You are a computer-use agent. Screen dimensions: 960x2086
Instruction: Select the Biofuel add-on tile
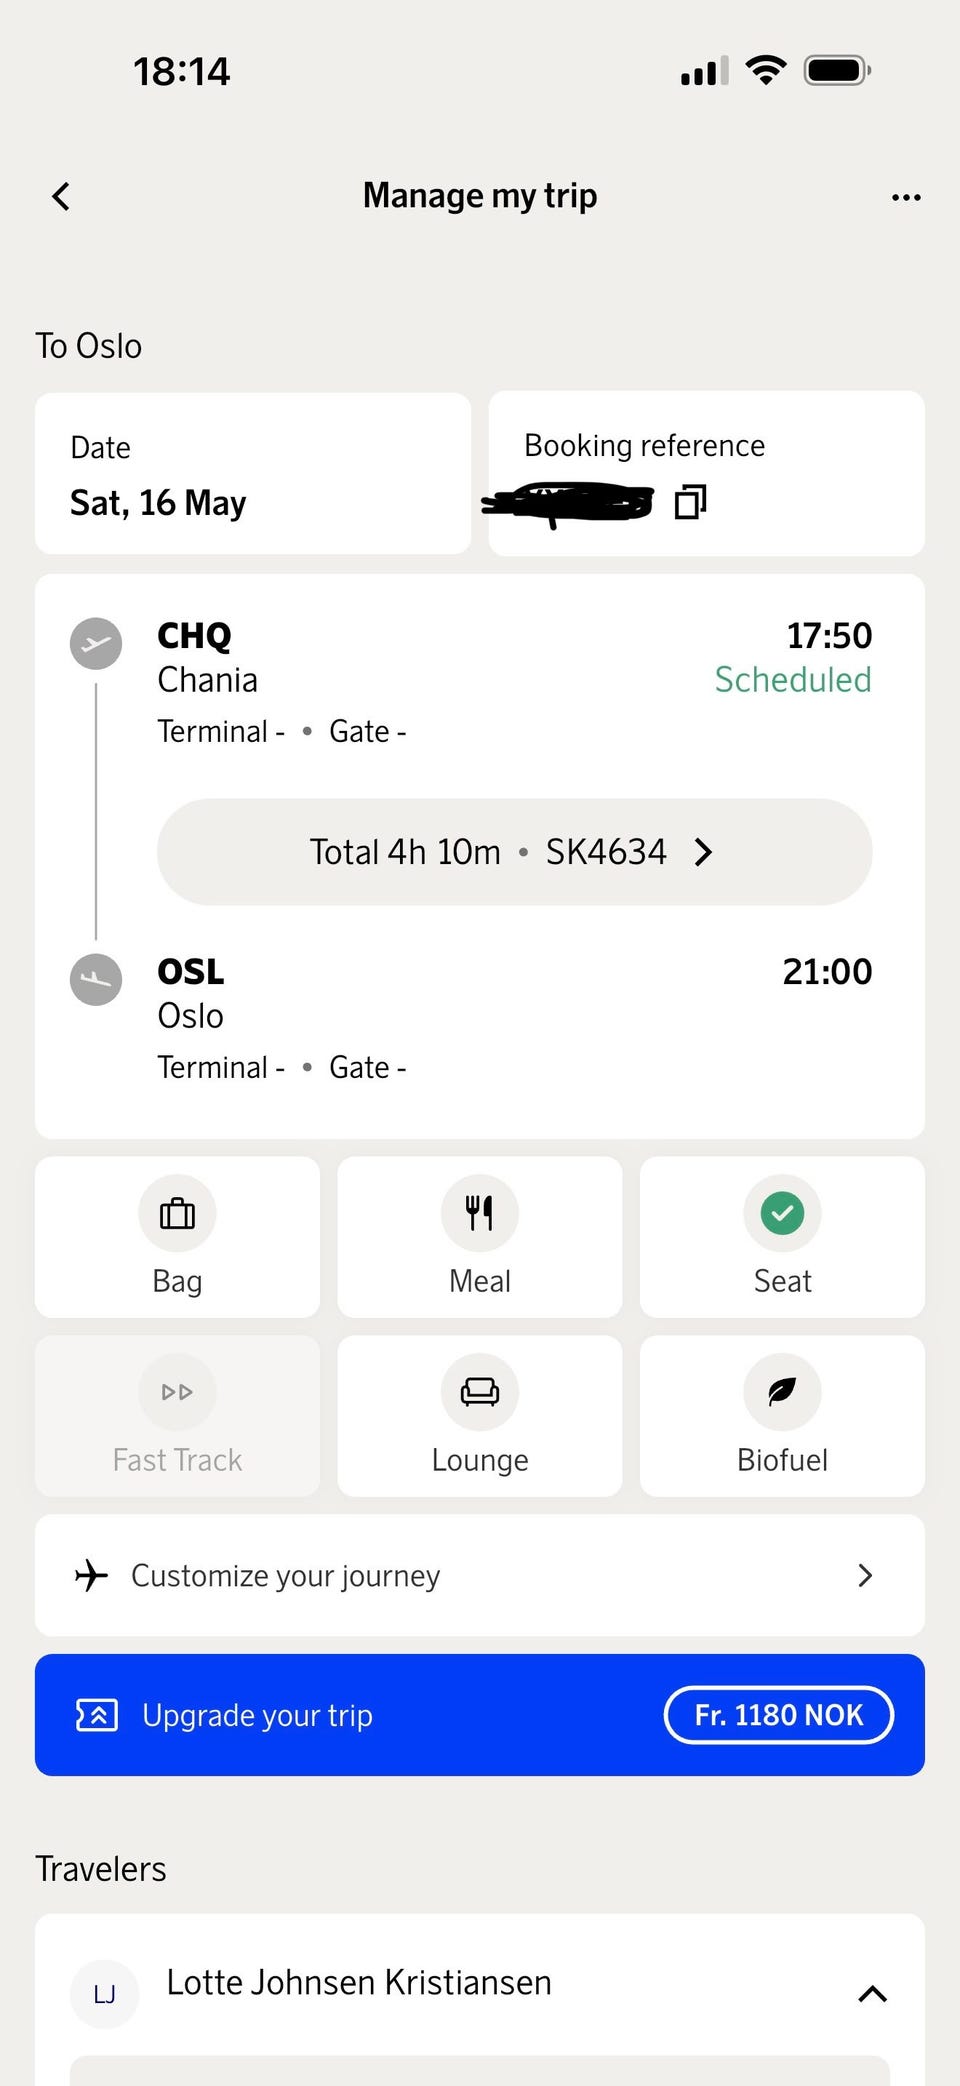coord(782,1416)
